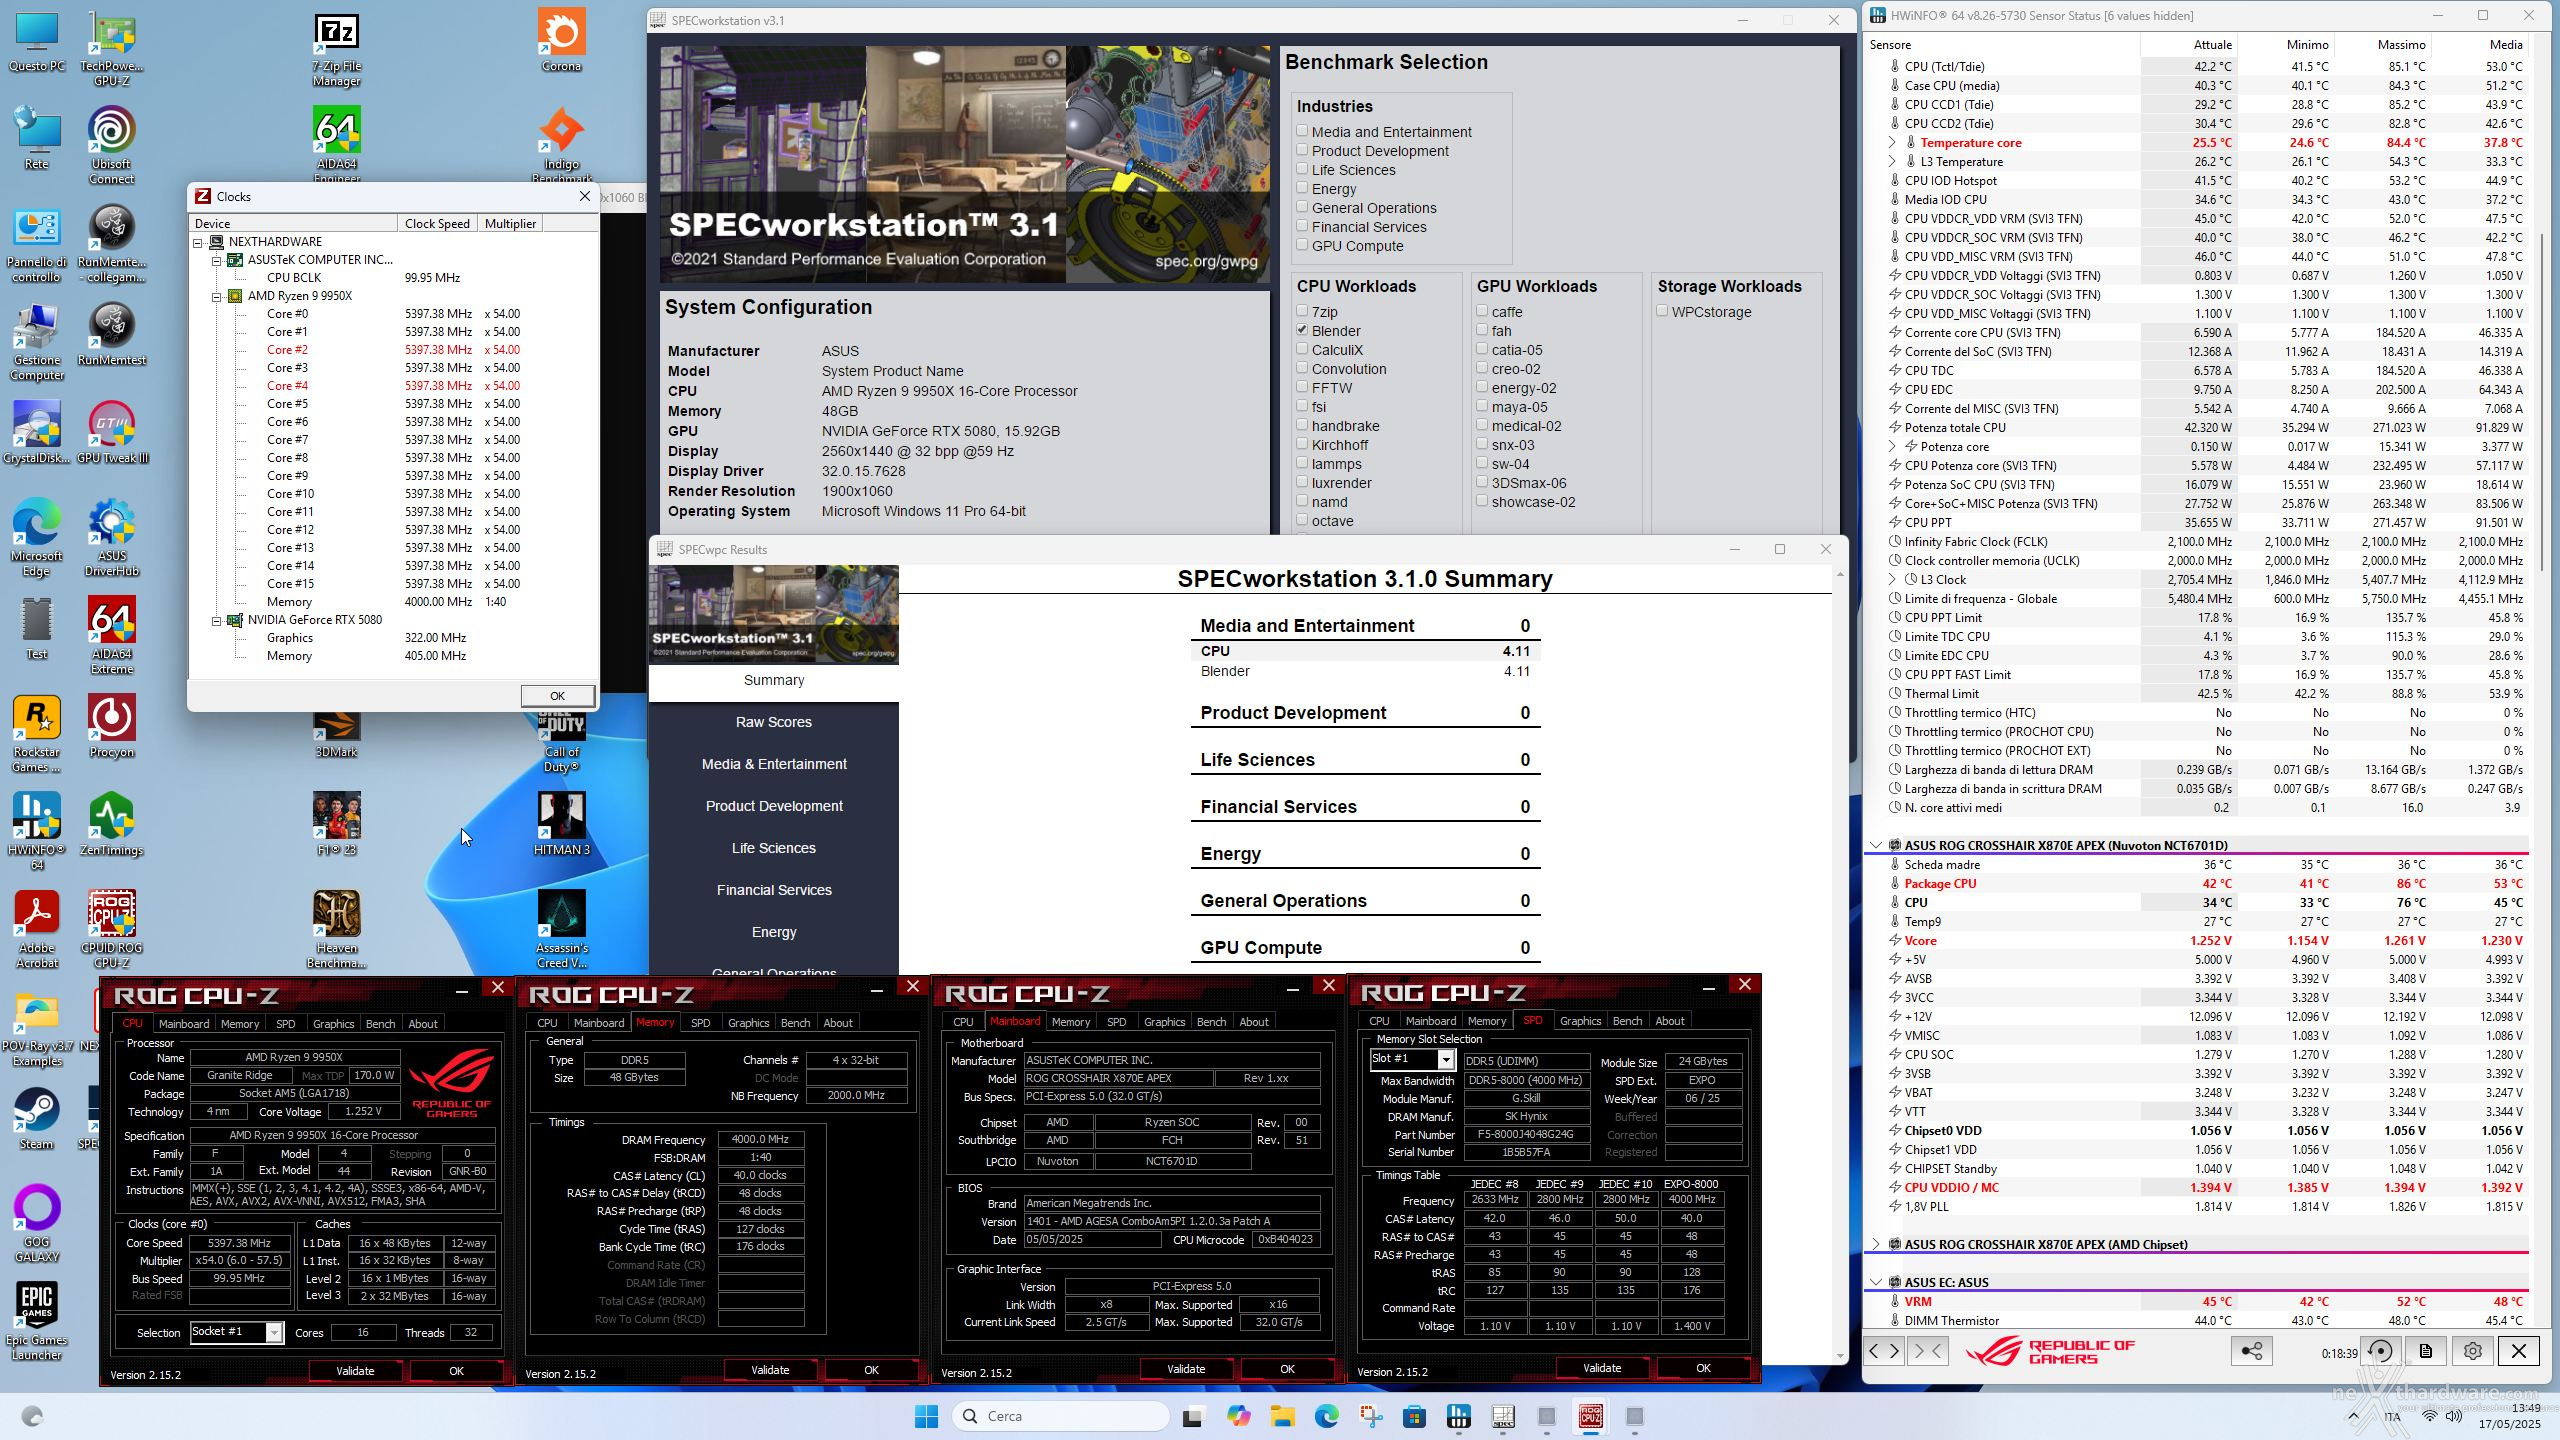Check caffe GPU workload checkbox
Image resolution: width=2560 pixels, height=1440 pixels.
(x=1482, y=311)
